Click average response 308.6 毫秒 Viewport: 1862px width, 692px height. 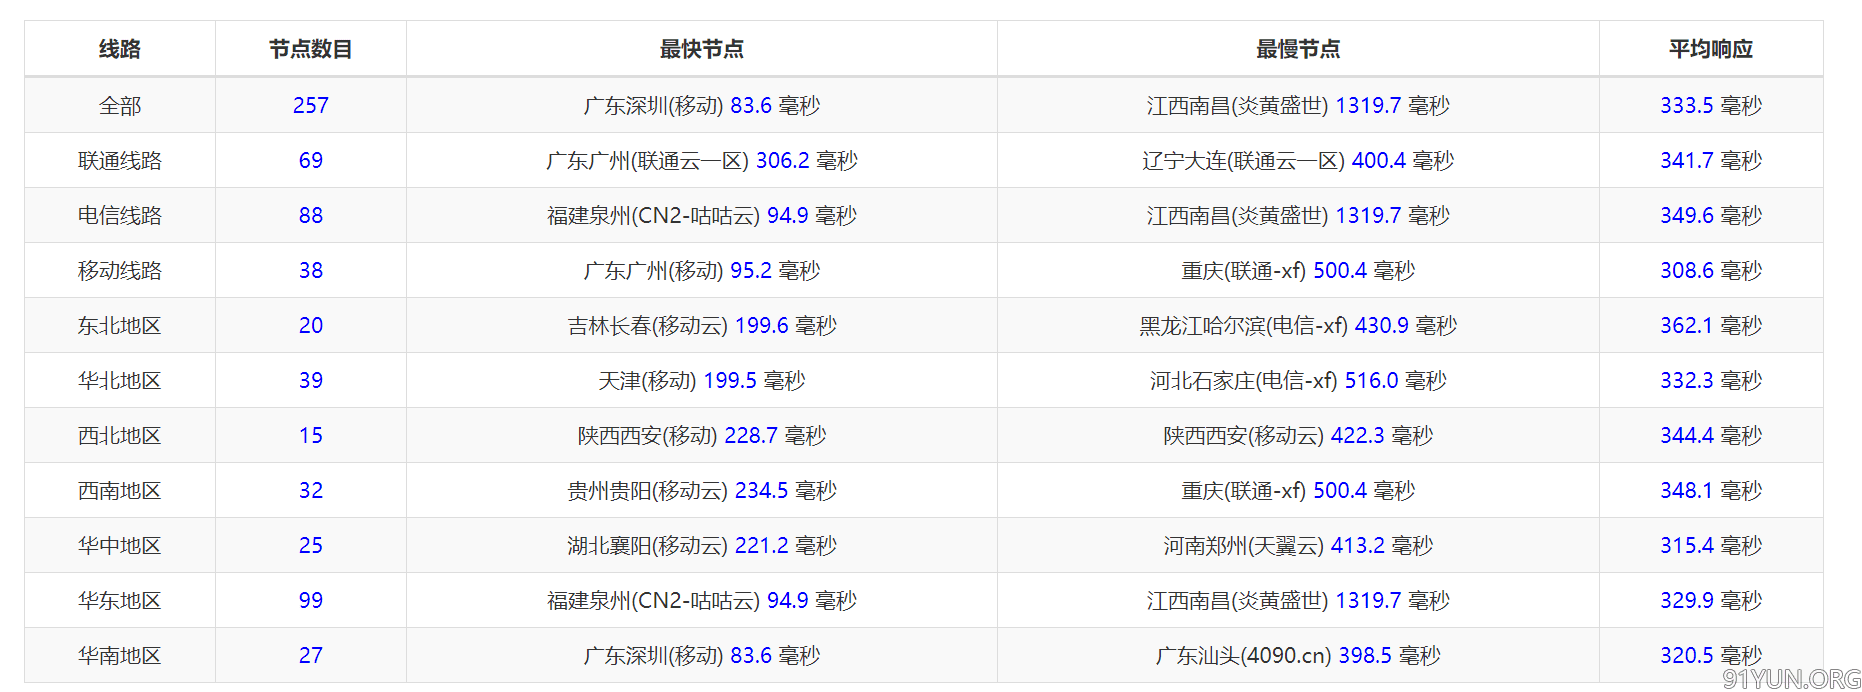pos(1711,270)
